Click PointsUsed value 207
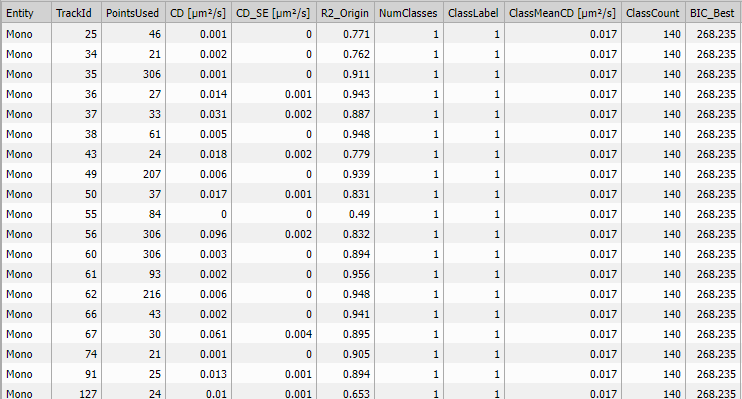 [x=152, y=174]
